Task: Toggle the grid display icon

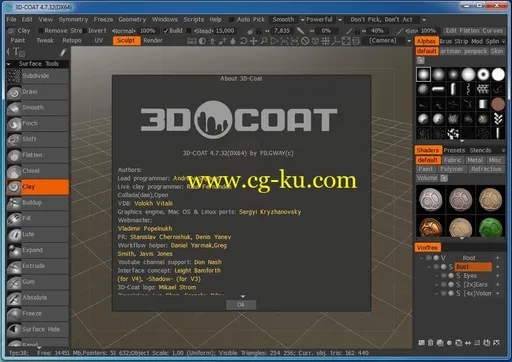Action: pos(325,41)
